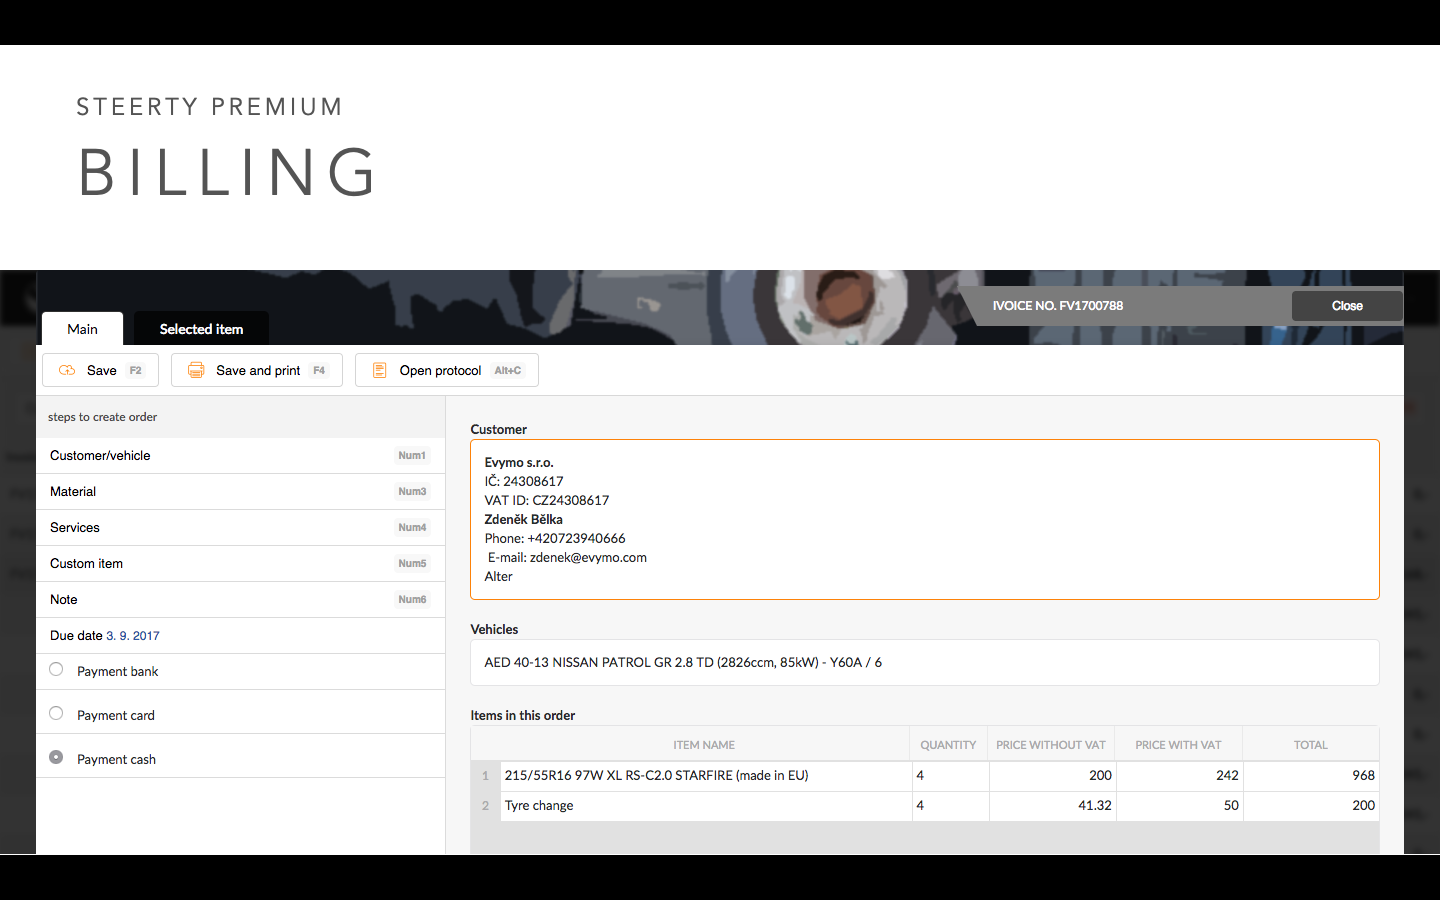Viewport: 1440px width, 900px height.
Task: Click the Save cloud icon
Action: click(x=67, y=370)
